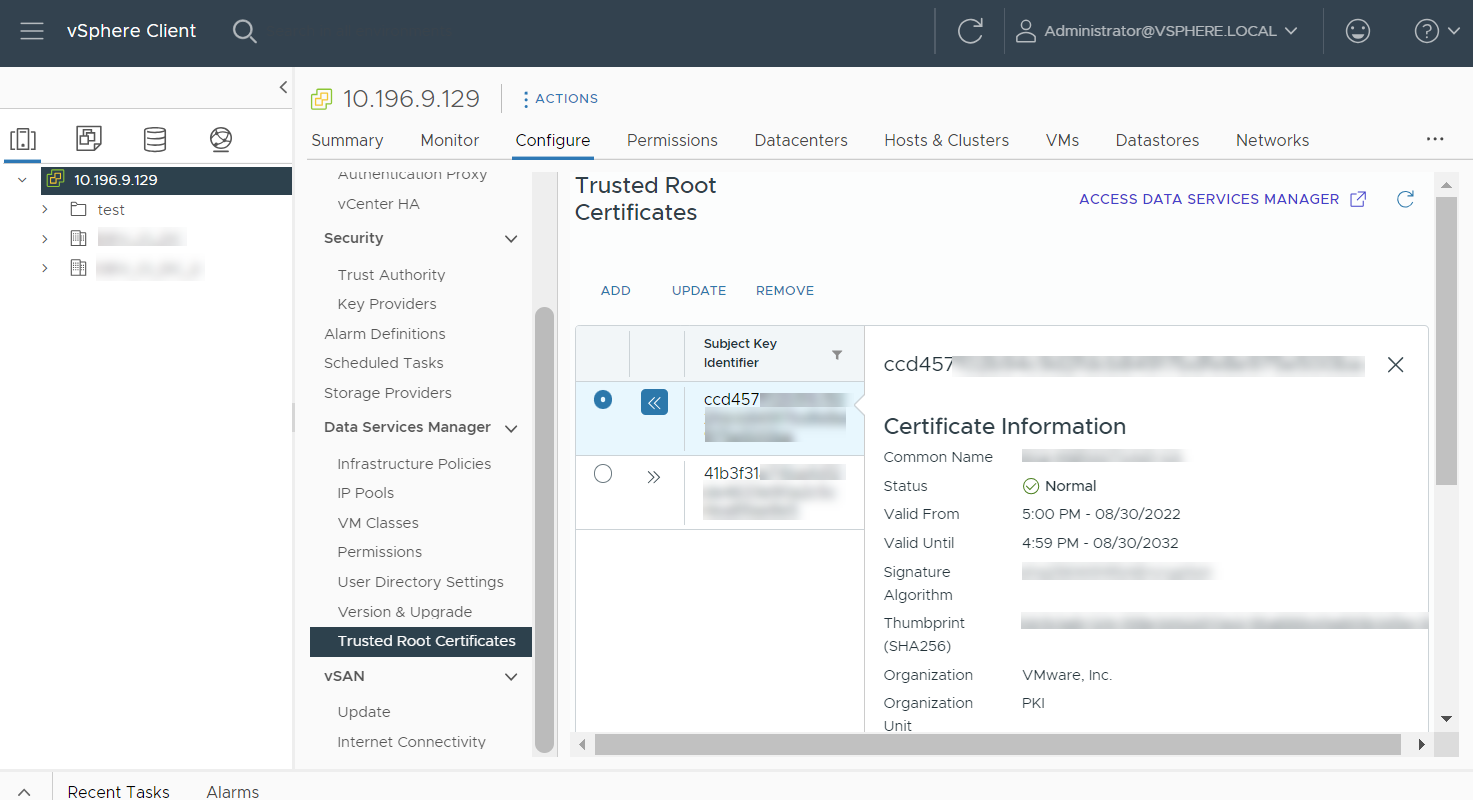
Task: Open Alarm Definitions
Action: [x=385, y=334]
